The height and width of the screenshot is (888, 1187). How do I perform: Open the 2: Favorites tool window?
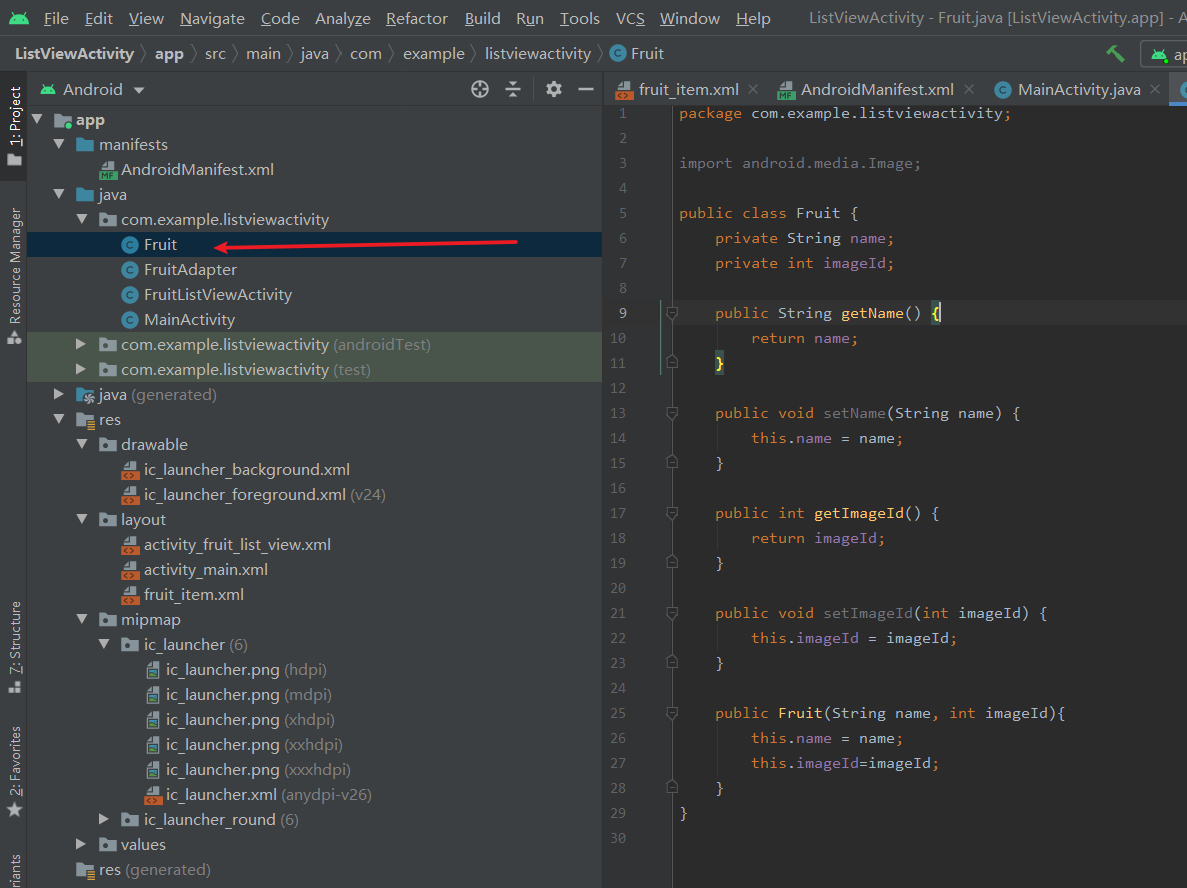point(14,771)
